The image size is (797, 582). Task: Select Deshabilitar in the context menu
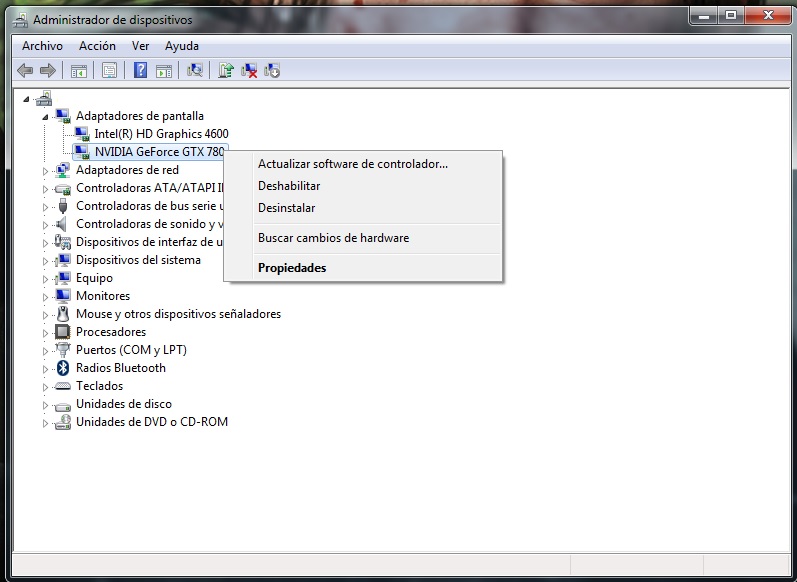(289, 186)
